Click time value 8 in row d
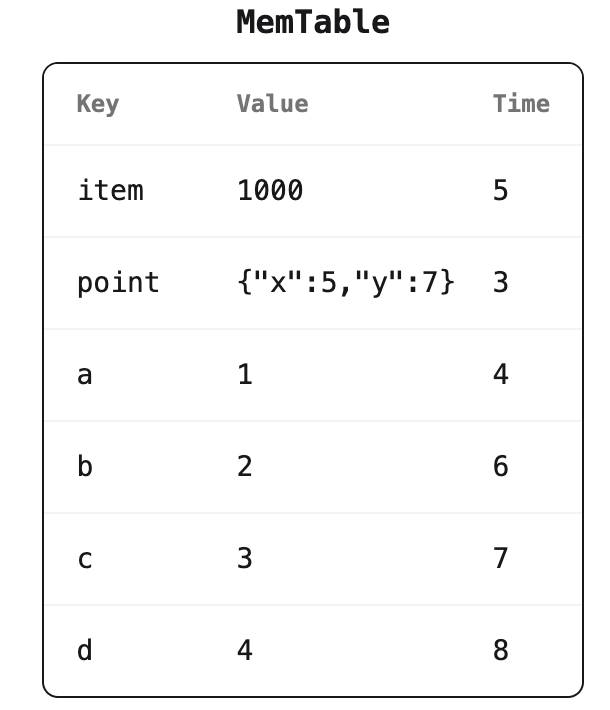610x710 pixels. (500, 650)
